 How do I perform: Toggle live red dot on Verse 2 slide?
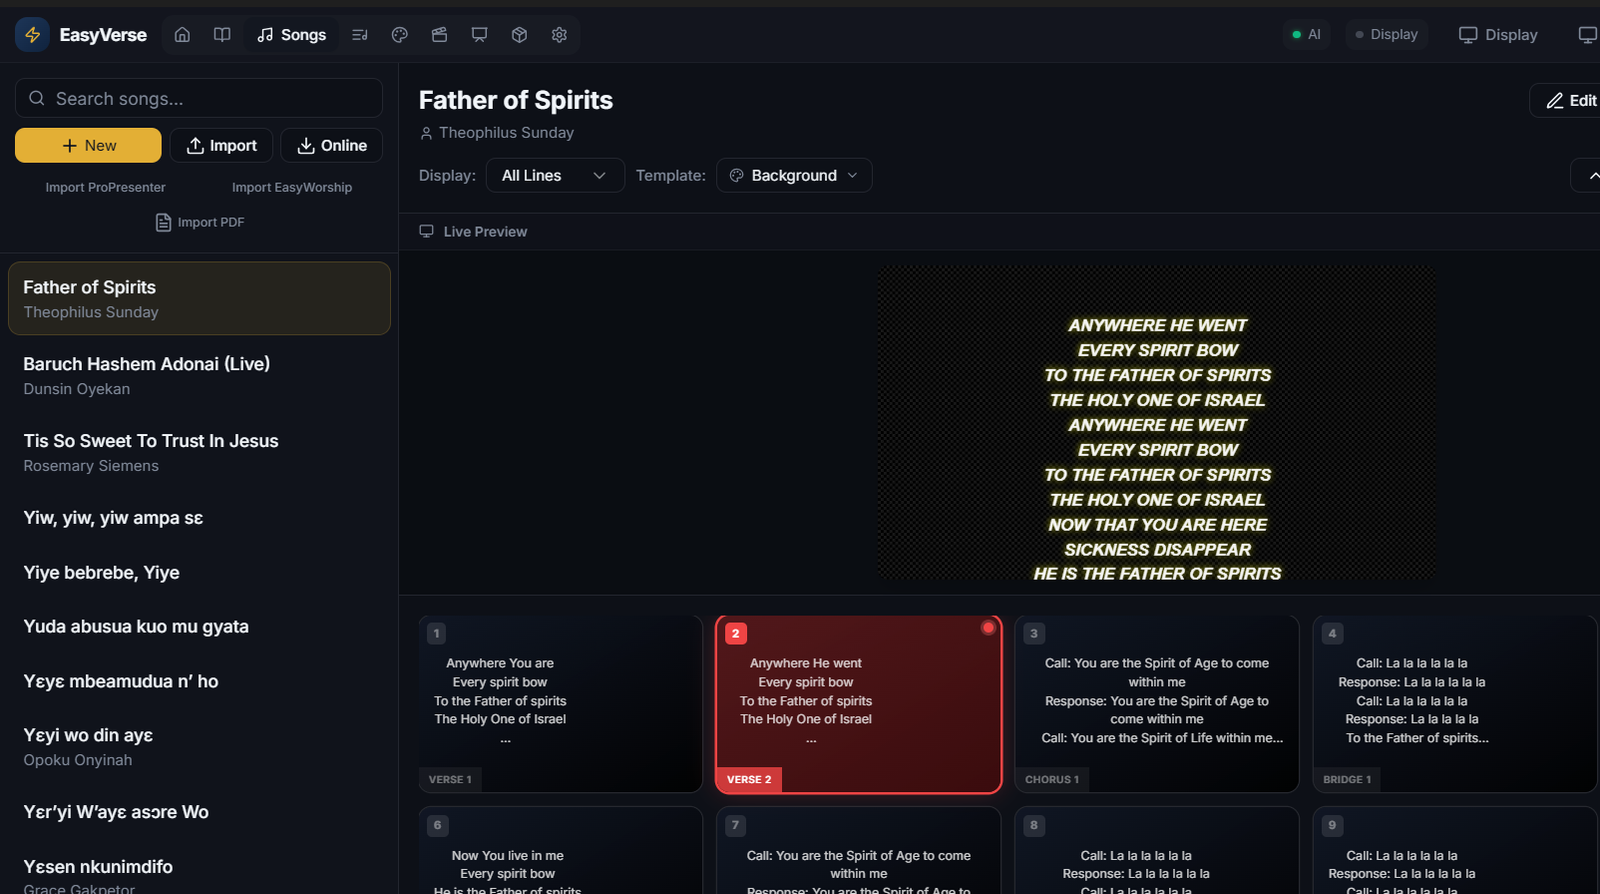pyautogui.click(x=988, y=628)
